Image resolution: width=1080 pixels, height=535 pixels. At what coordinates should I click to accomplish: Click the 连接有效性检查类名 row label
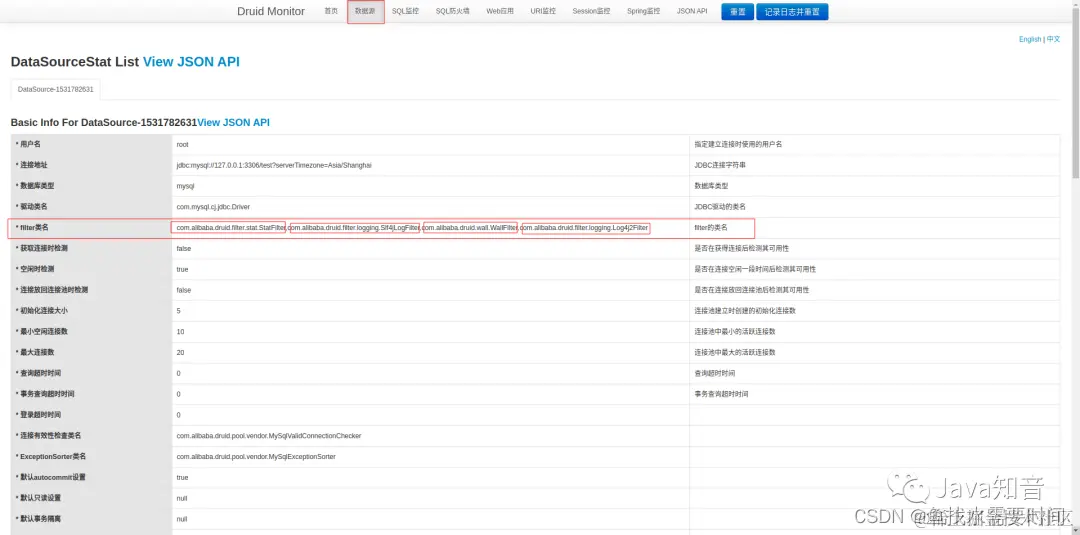click(x=50, y=435)
